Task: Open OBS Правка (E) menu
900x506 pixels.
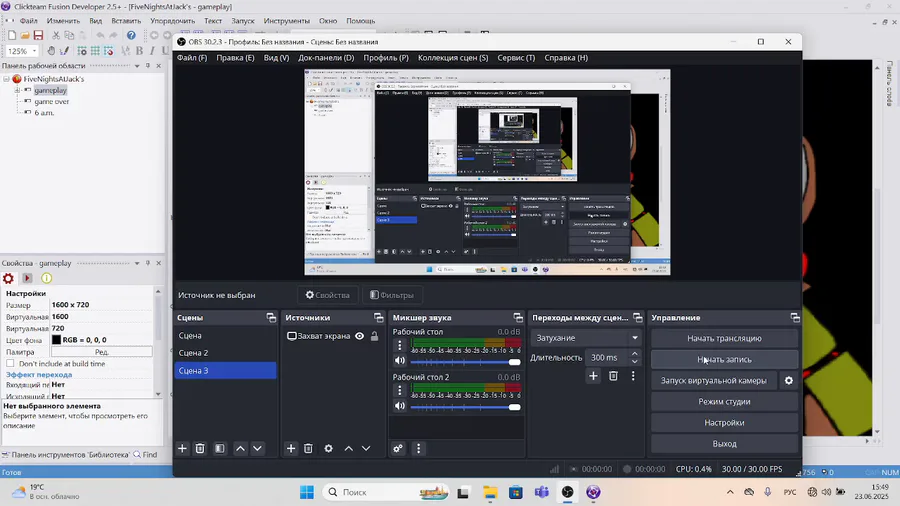Action: [235, 57]
